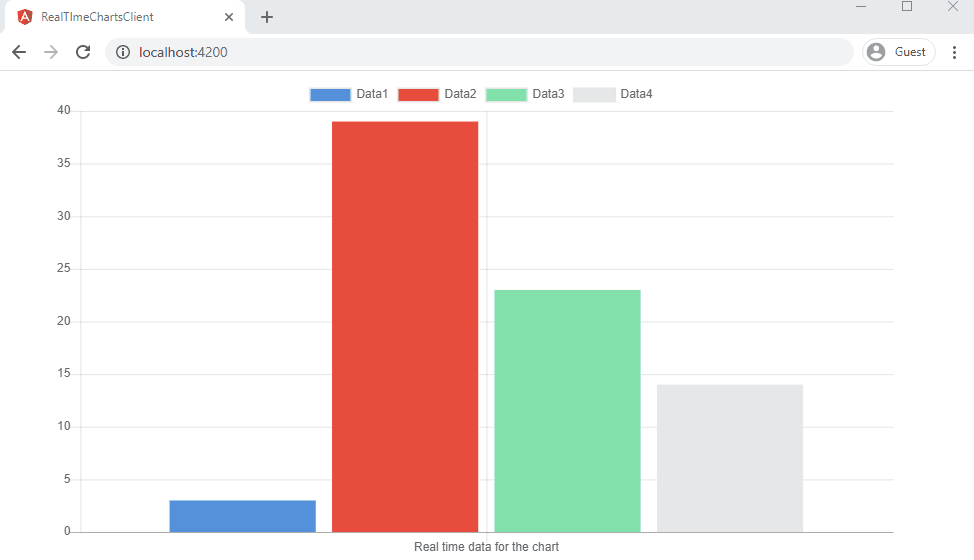This screenshot has width=974, height=560.
Task: Click the Angular favicon on tab
Action: [25, 17]
